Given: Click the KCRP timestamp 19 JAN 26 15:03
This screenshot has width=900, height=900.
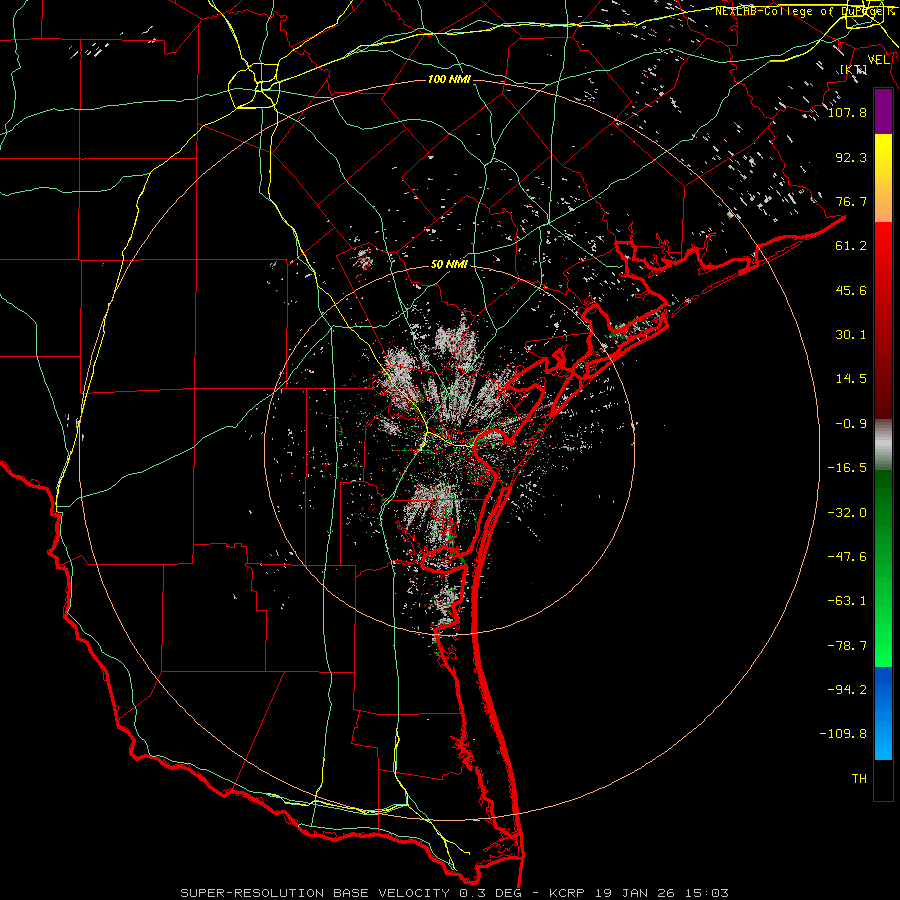Looking at the screenshot, I should click(x=639, y=893).
